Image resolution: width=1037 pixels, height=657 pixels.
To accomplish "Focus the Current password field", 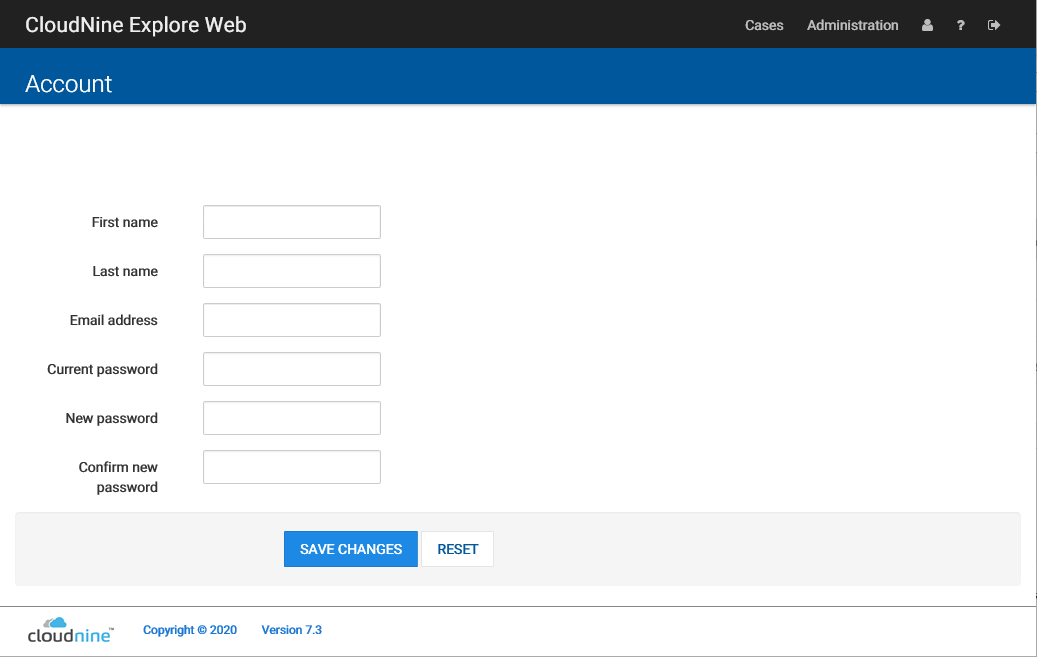I will tap(292, 369).
